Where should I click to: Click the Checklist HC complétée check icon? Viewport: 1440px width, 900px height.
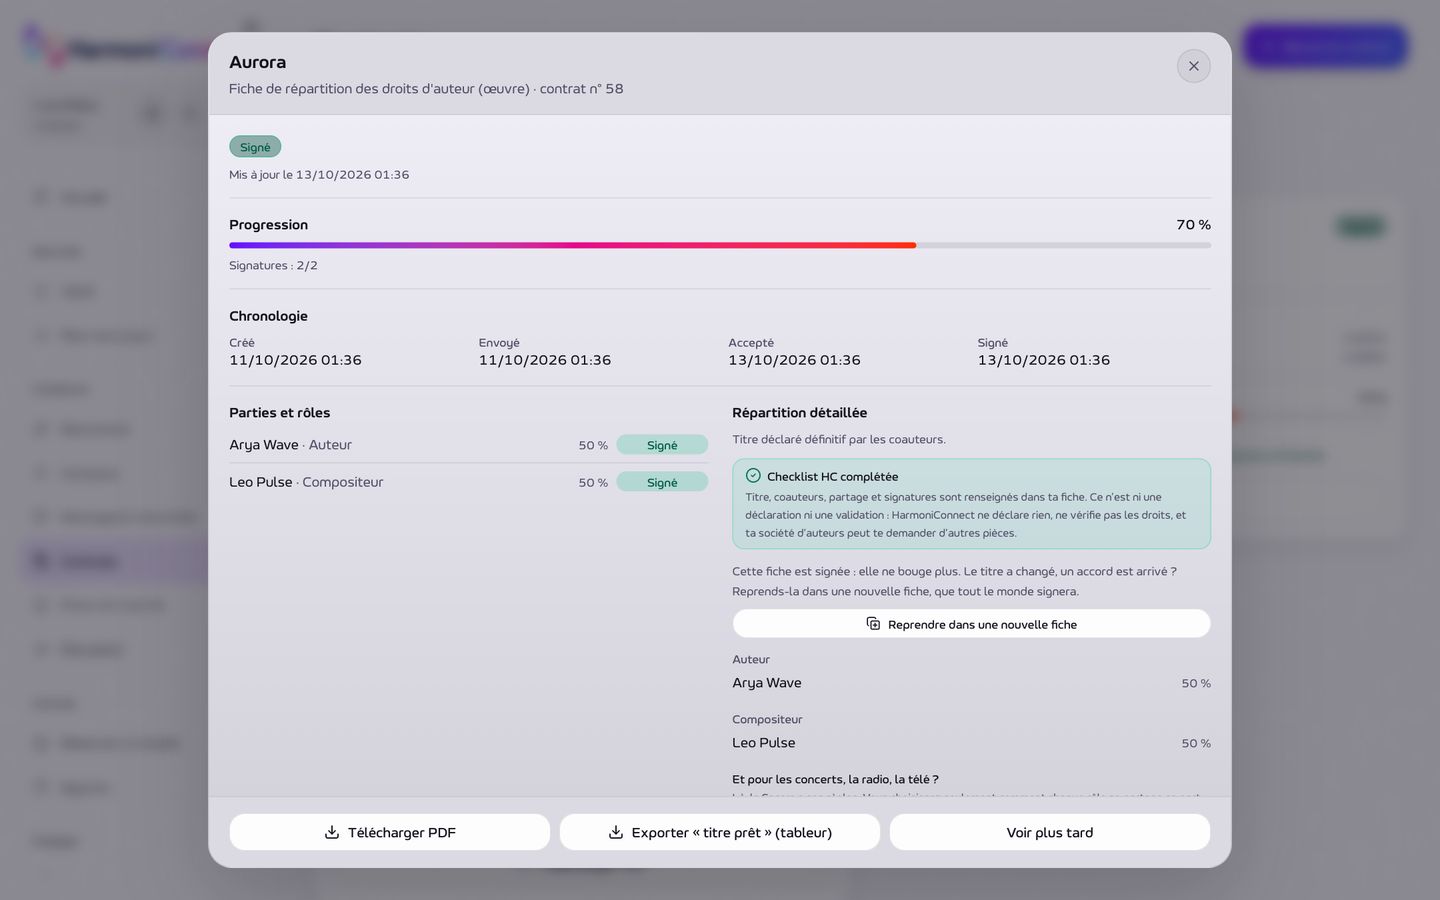pyautogui.click(x=753, y=476)
